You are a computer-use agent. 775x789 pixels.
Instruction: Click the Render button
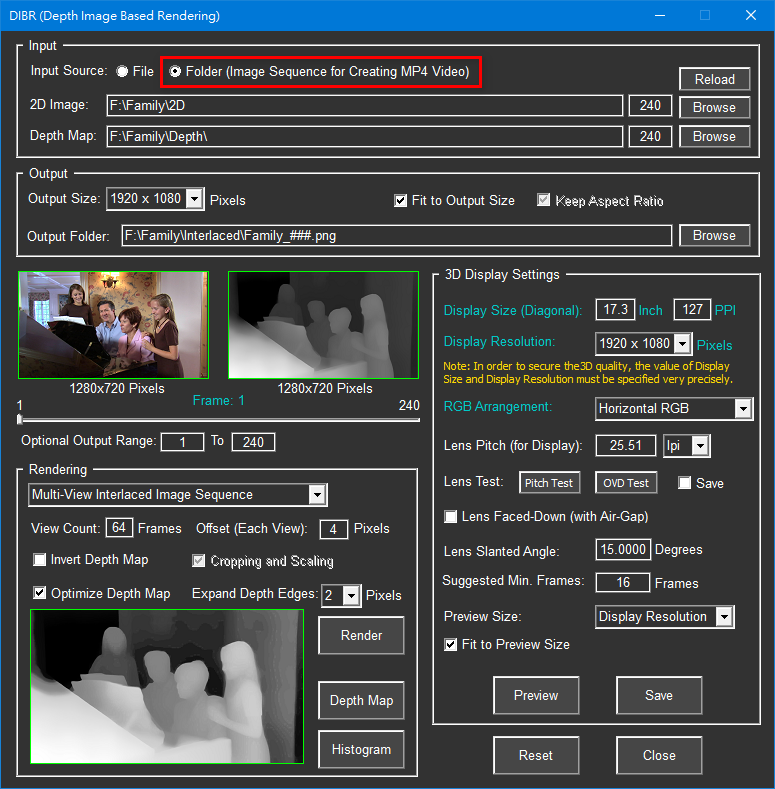(x=361, y=636)
